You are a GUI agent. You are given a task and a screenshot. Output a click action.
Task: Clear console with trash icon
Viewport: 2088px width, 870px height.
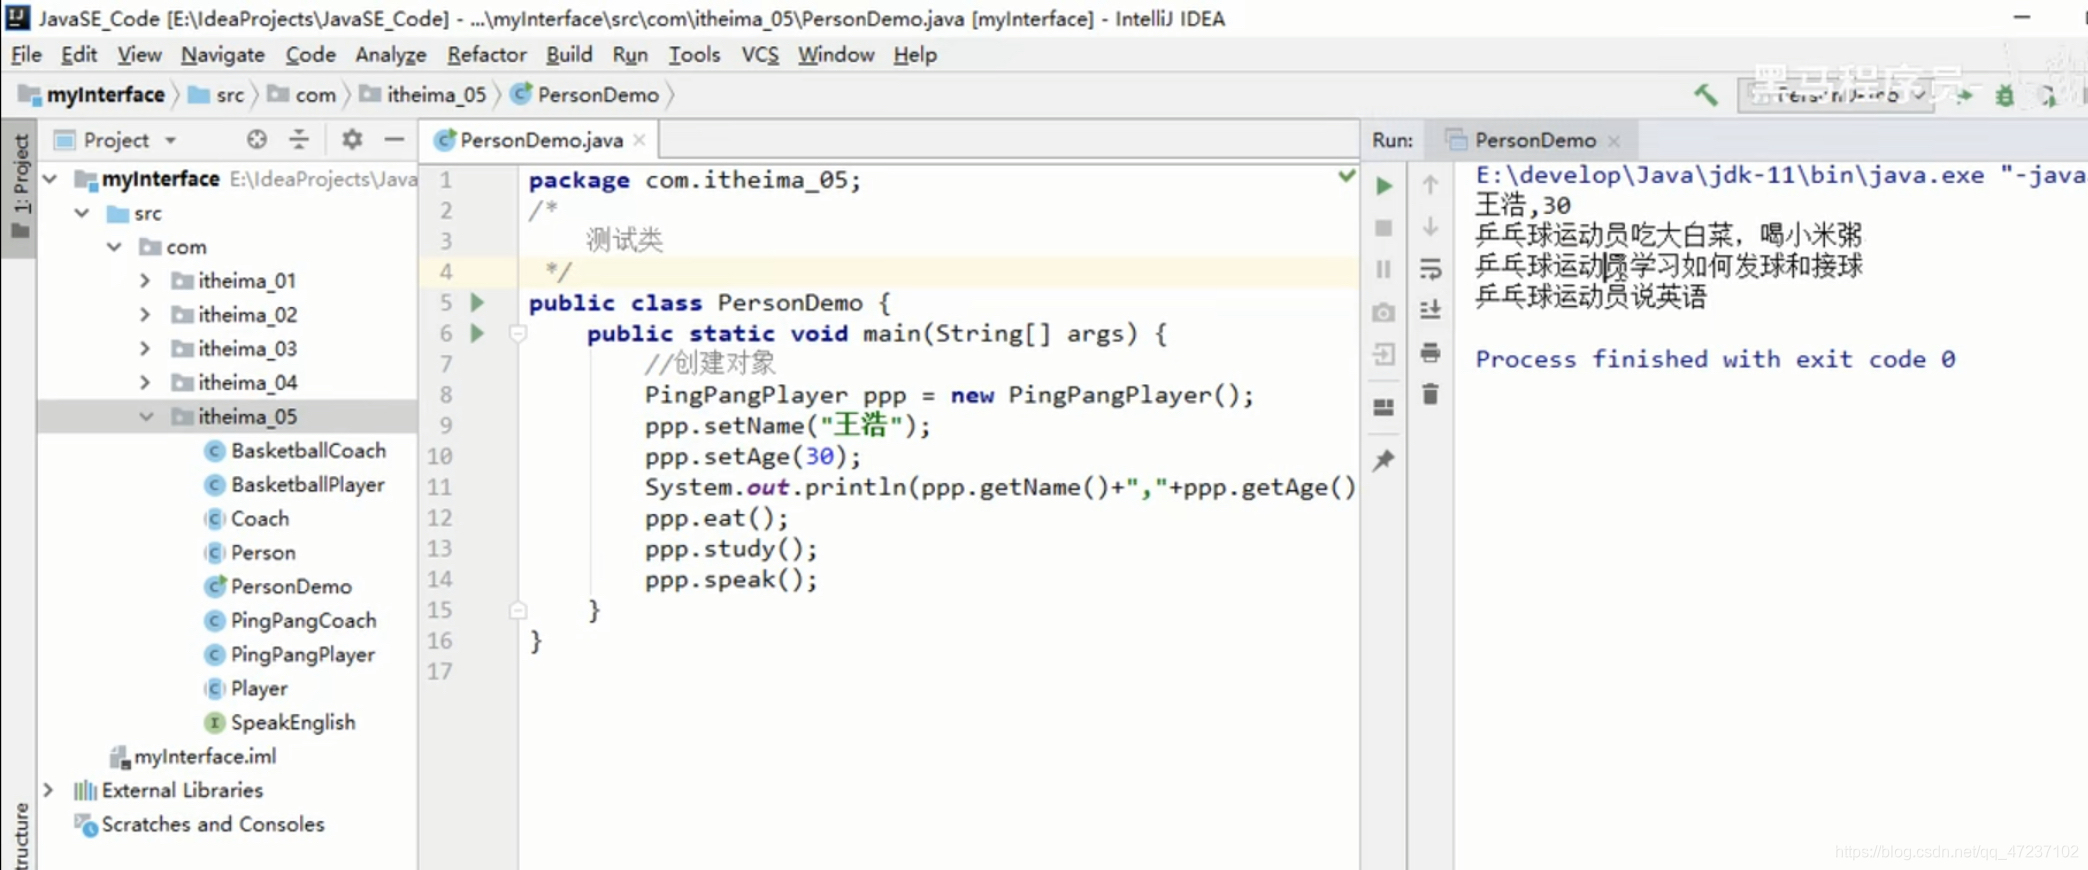[1431, 394]
